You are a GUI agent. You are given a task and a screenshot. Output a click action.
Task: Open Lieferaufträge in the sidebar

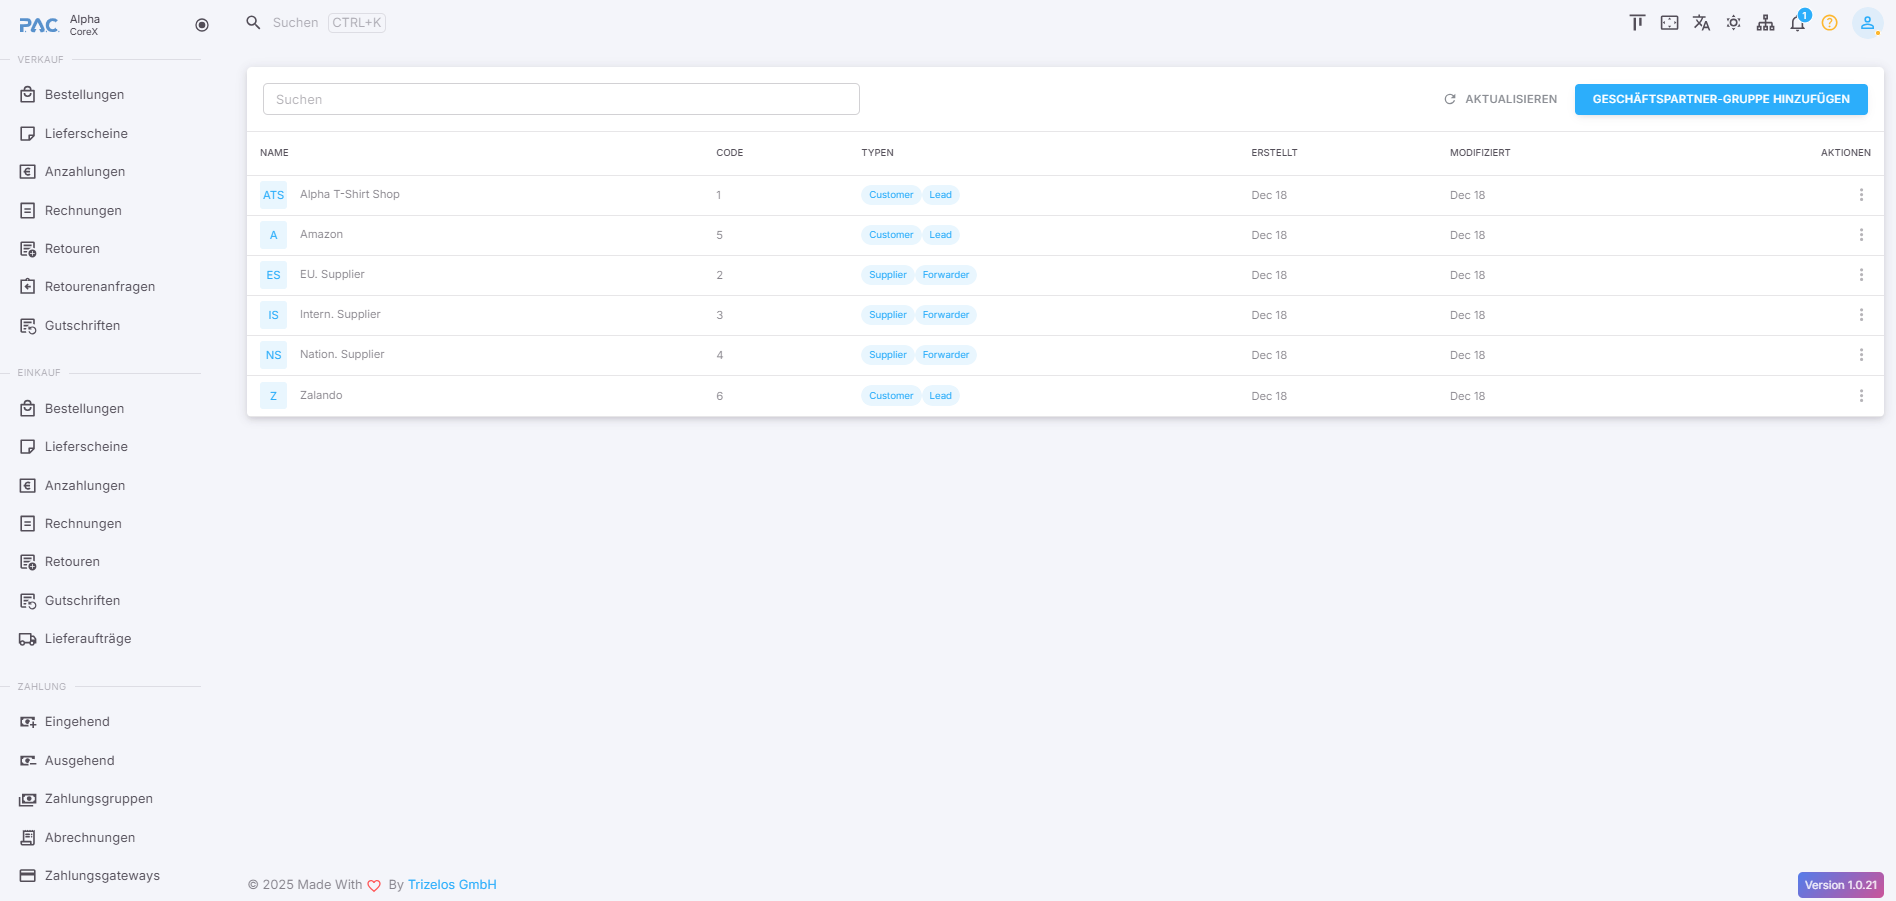[x=87, y=639]
